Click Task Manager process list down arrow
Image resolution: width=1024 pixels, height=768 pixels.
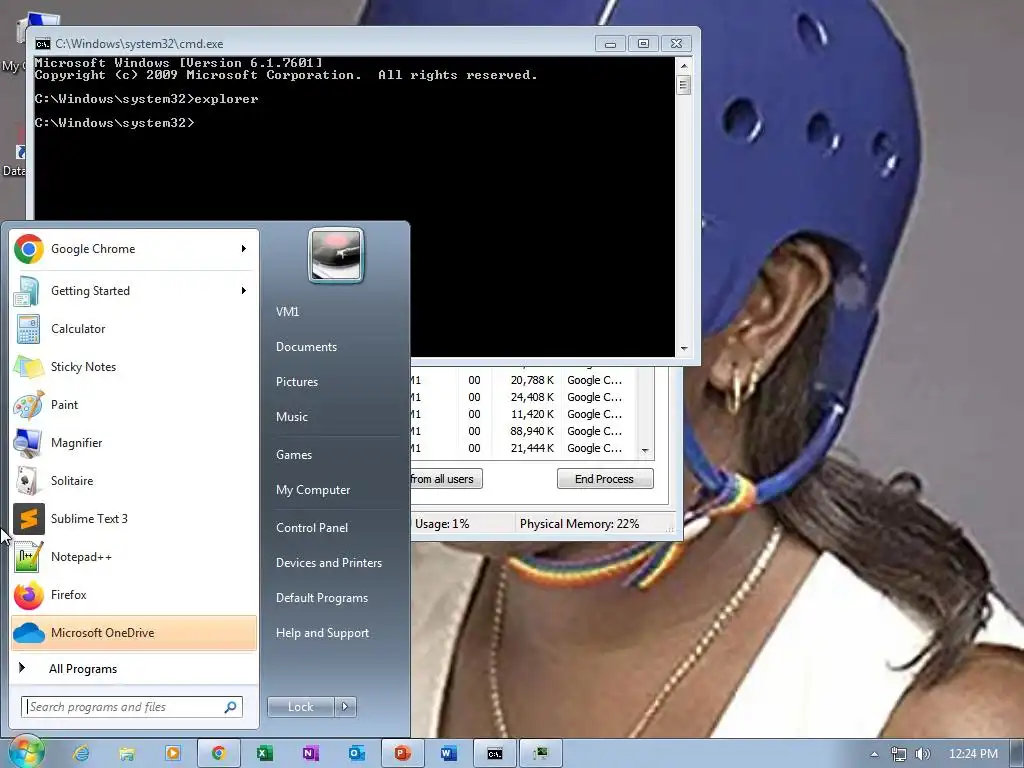(645, 451)
